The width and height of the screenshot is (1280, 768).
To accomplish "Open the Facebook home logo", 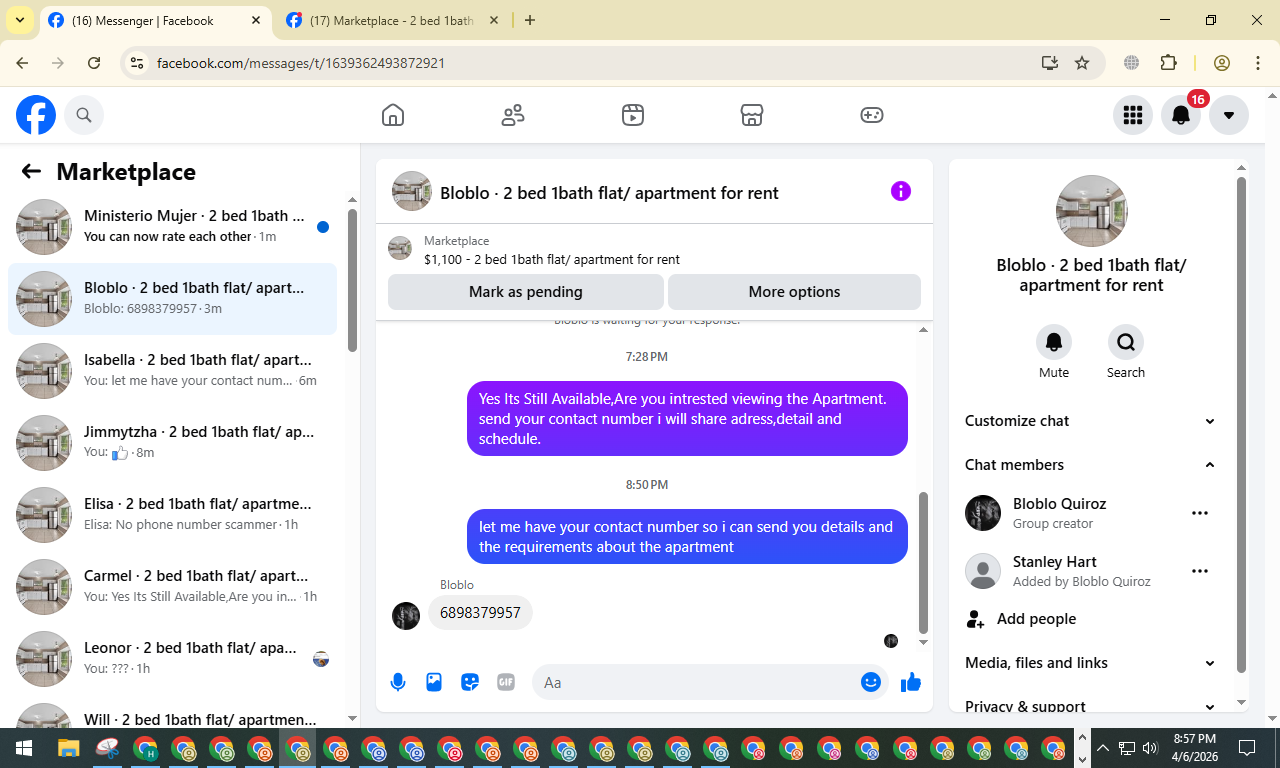I will [36, 115].
